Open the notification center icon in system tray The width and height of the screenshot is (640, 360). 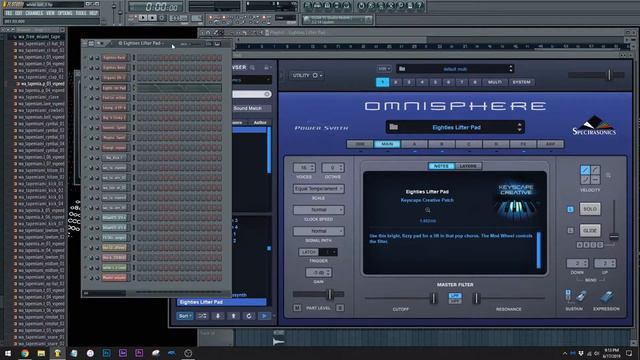629,353
